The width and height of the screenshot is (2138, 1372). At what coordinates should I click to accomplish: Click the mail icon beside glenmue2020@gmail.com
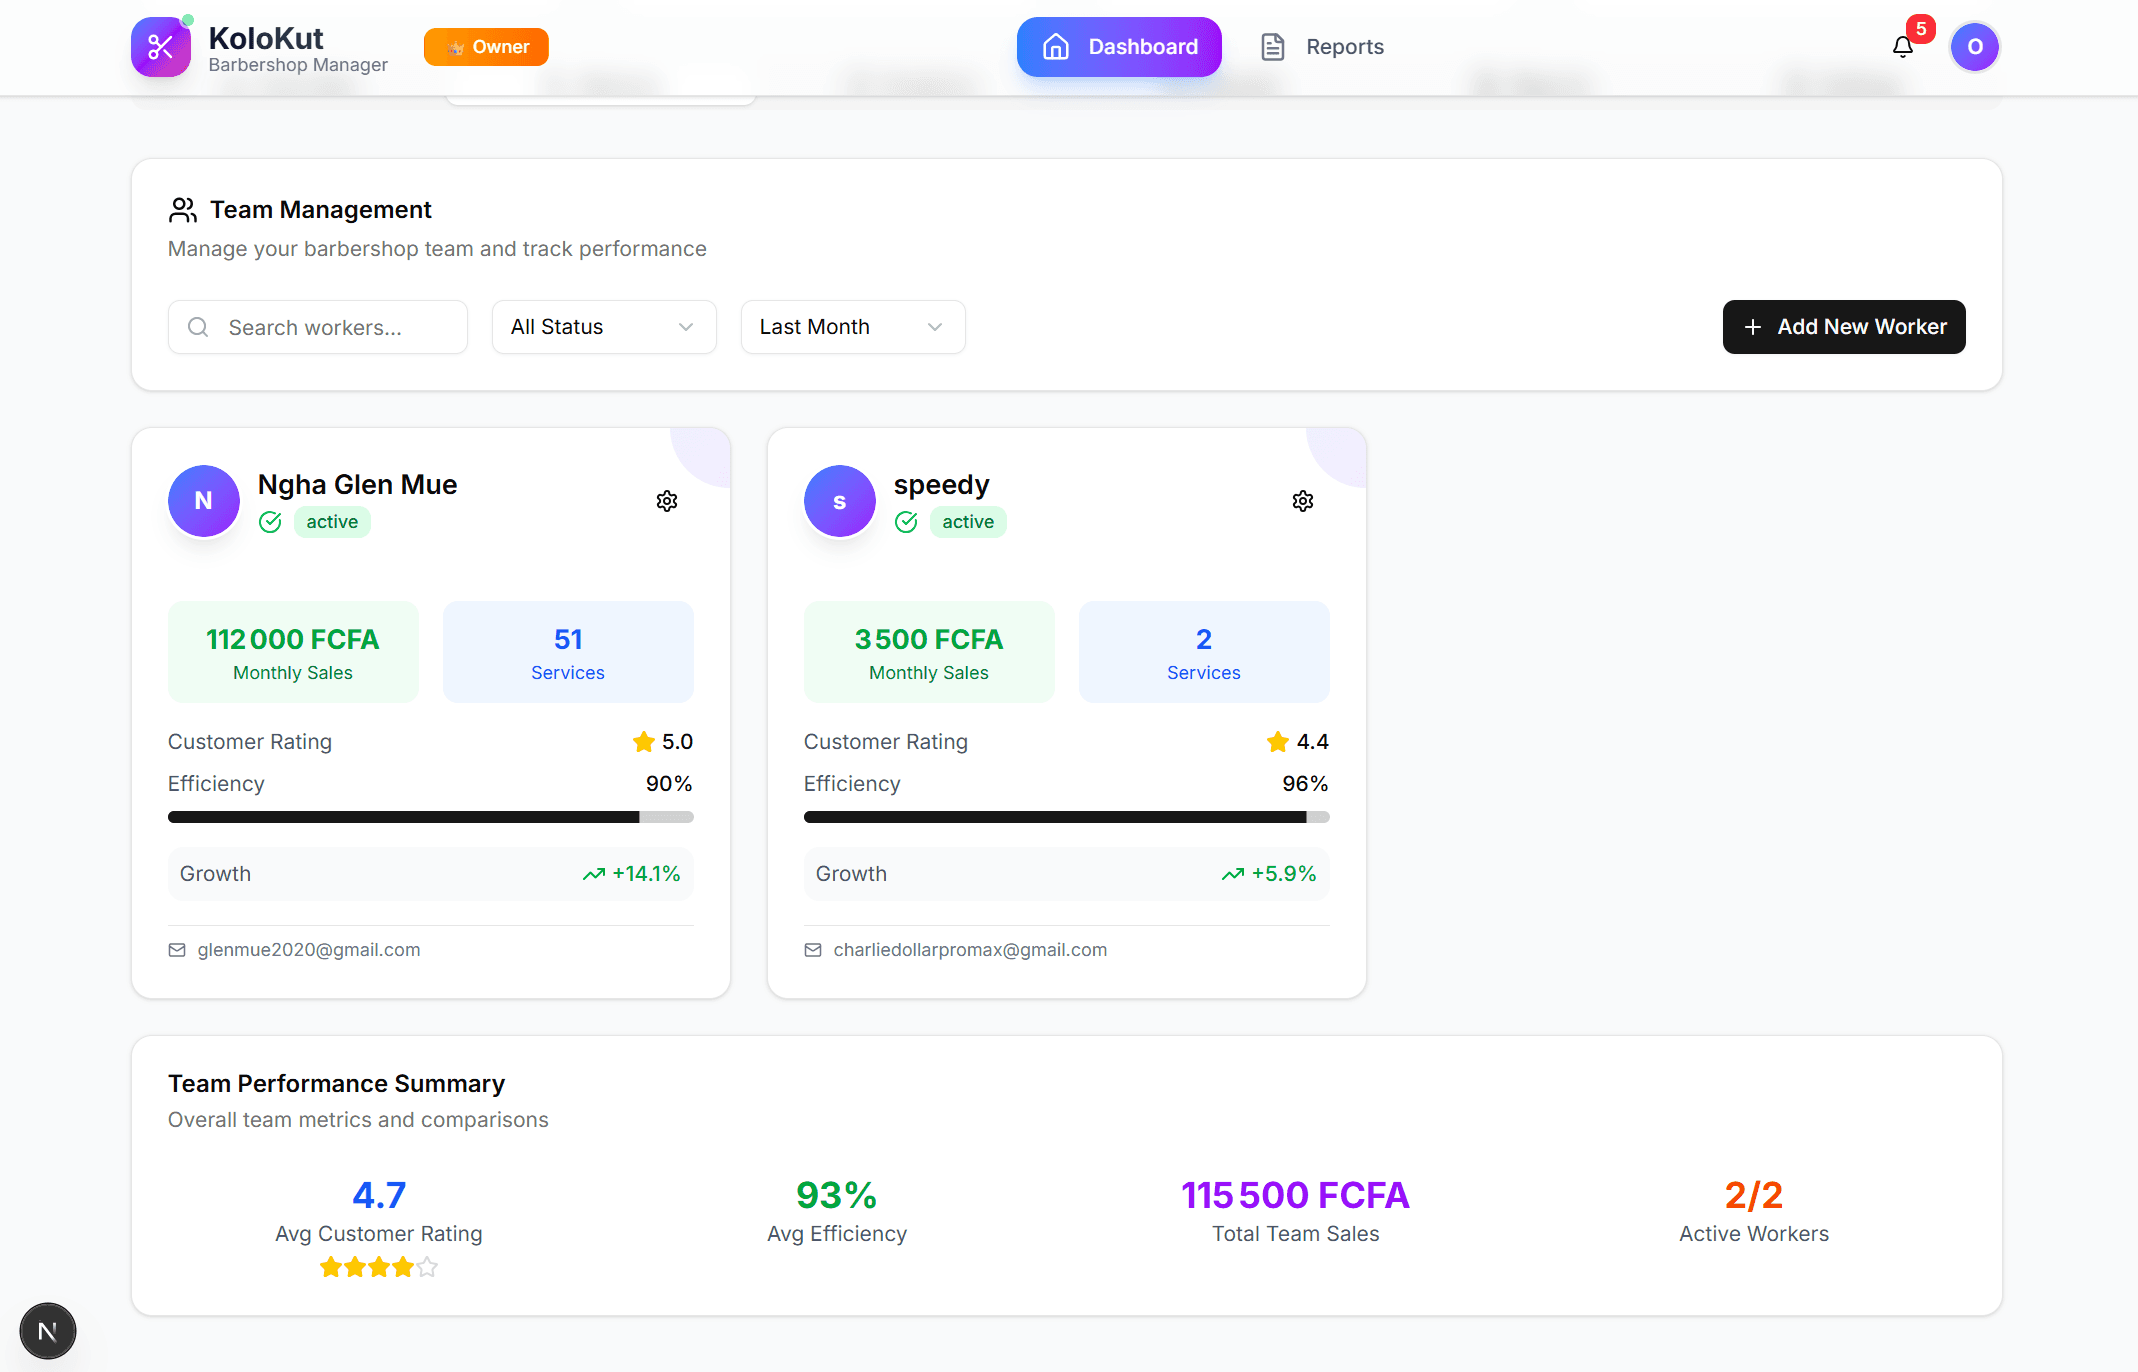pyautogui.click(x=177, y=950)
